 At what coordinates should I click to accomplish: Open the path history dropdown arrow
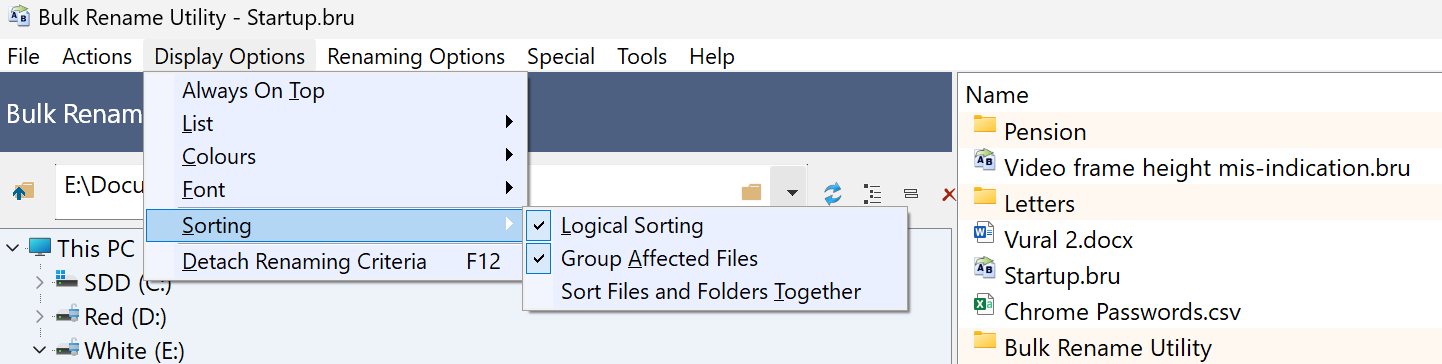pyautogui.click(x=791, y=191)
